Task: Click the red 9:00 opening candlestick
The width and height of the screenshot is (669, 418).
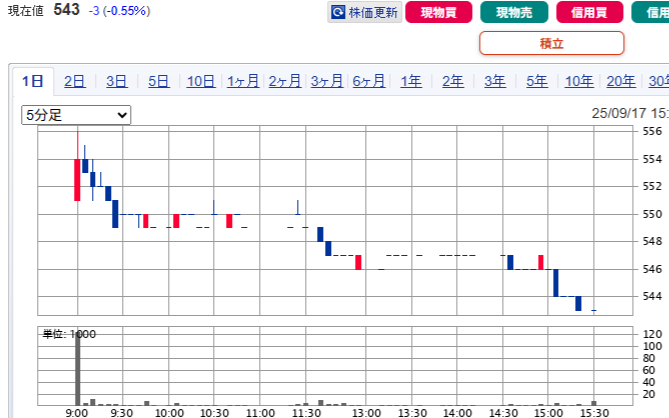Action: 77,180
